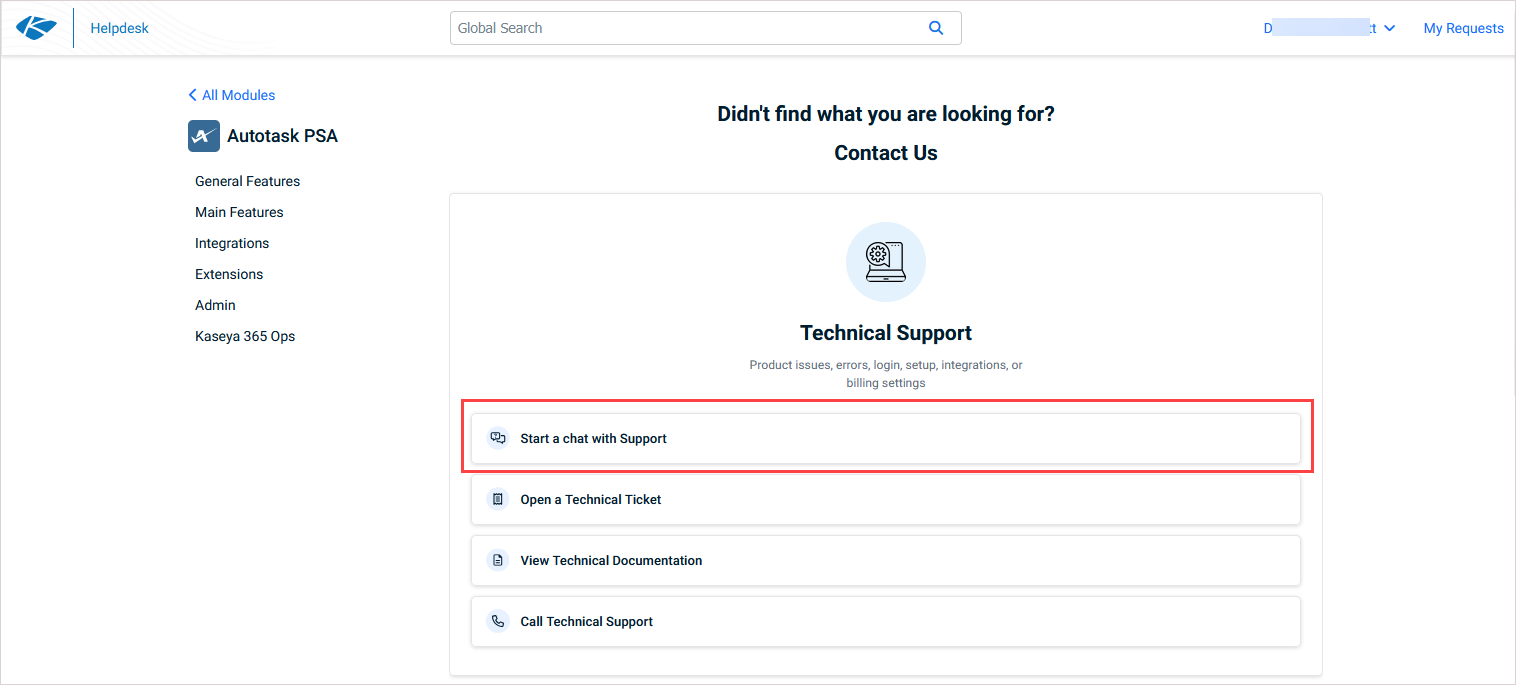The image size is (1516, 685).
Task: Select Extensions in the sidebar
Action: pyautogui.click(x=229, y=274)
